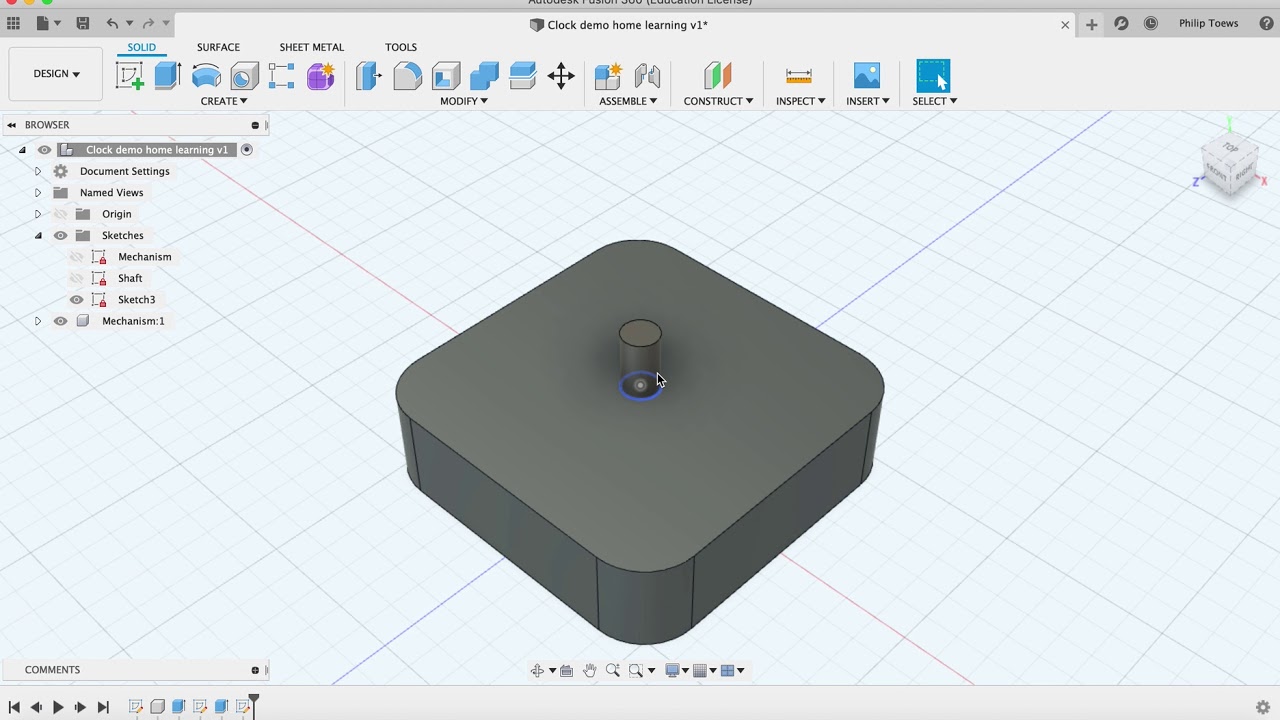Image resolution: width=1280 pixels, height=720 pixels.
Task: Open the MODIFY dropdown menu
Action: pyautogui.click(x=463, y=101)
